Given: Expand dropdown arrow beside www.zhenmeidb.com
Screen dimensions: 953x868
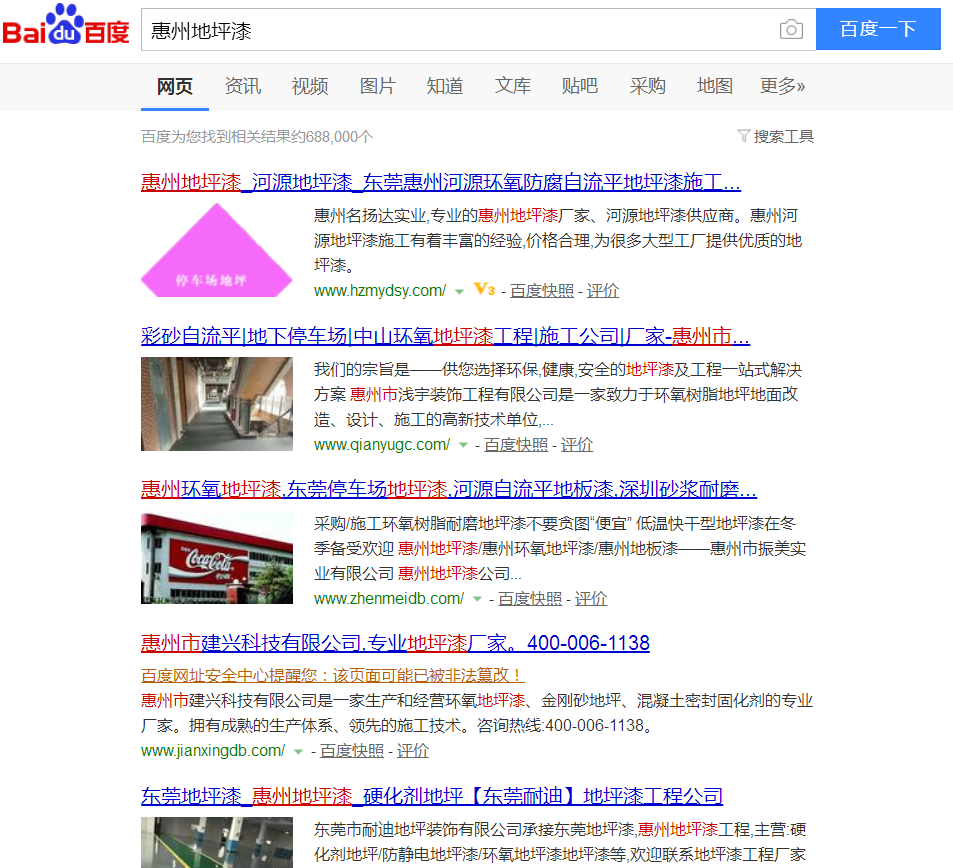Looking at the screenshot, I should click(x=477, y=599).
